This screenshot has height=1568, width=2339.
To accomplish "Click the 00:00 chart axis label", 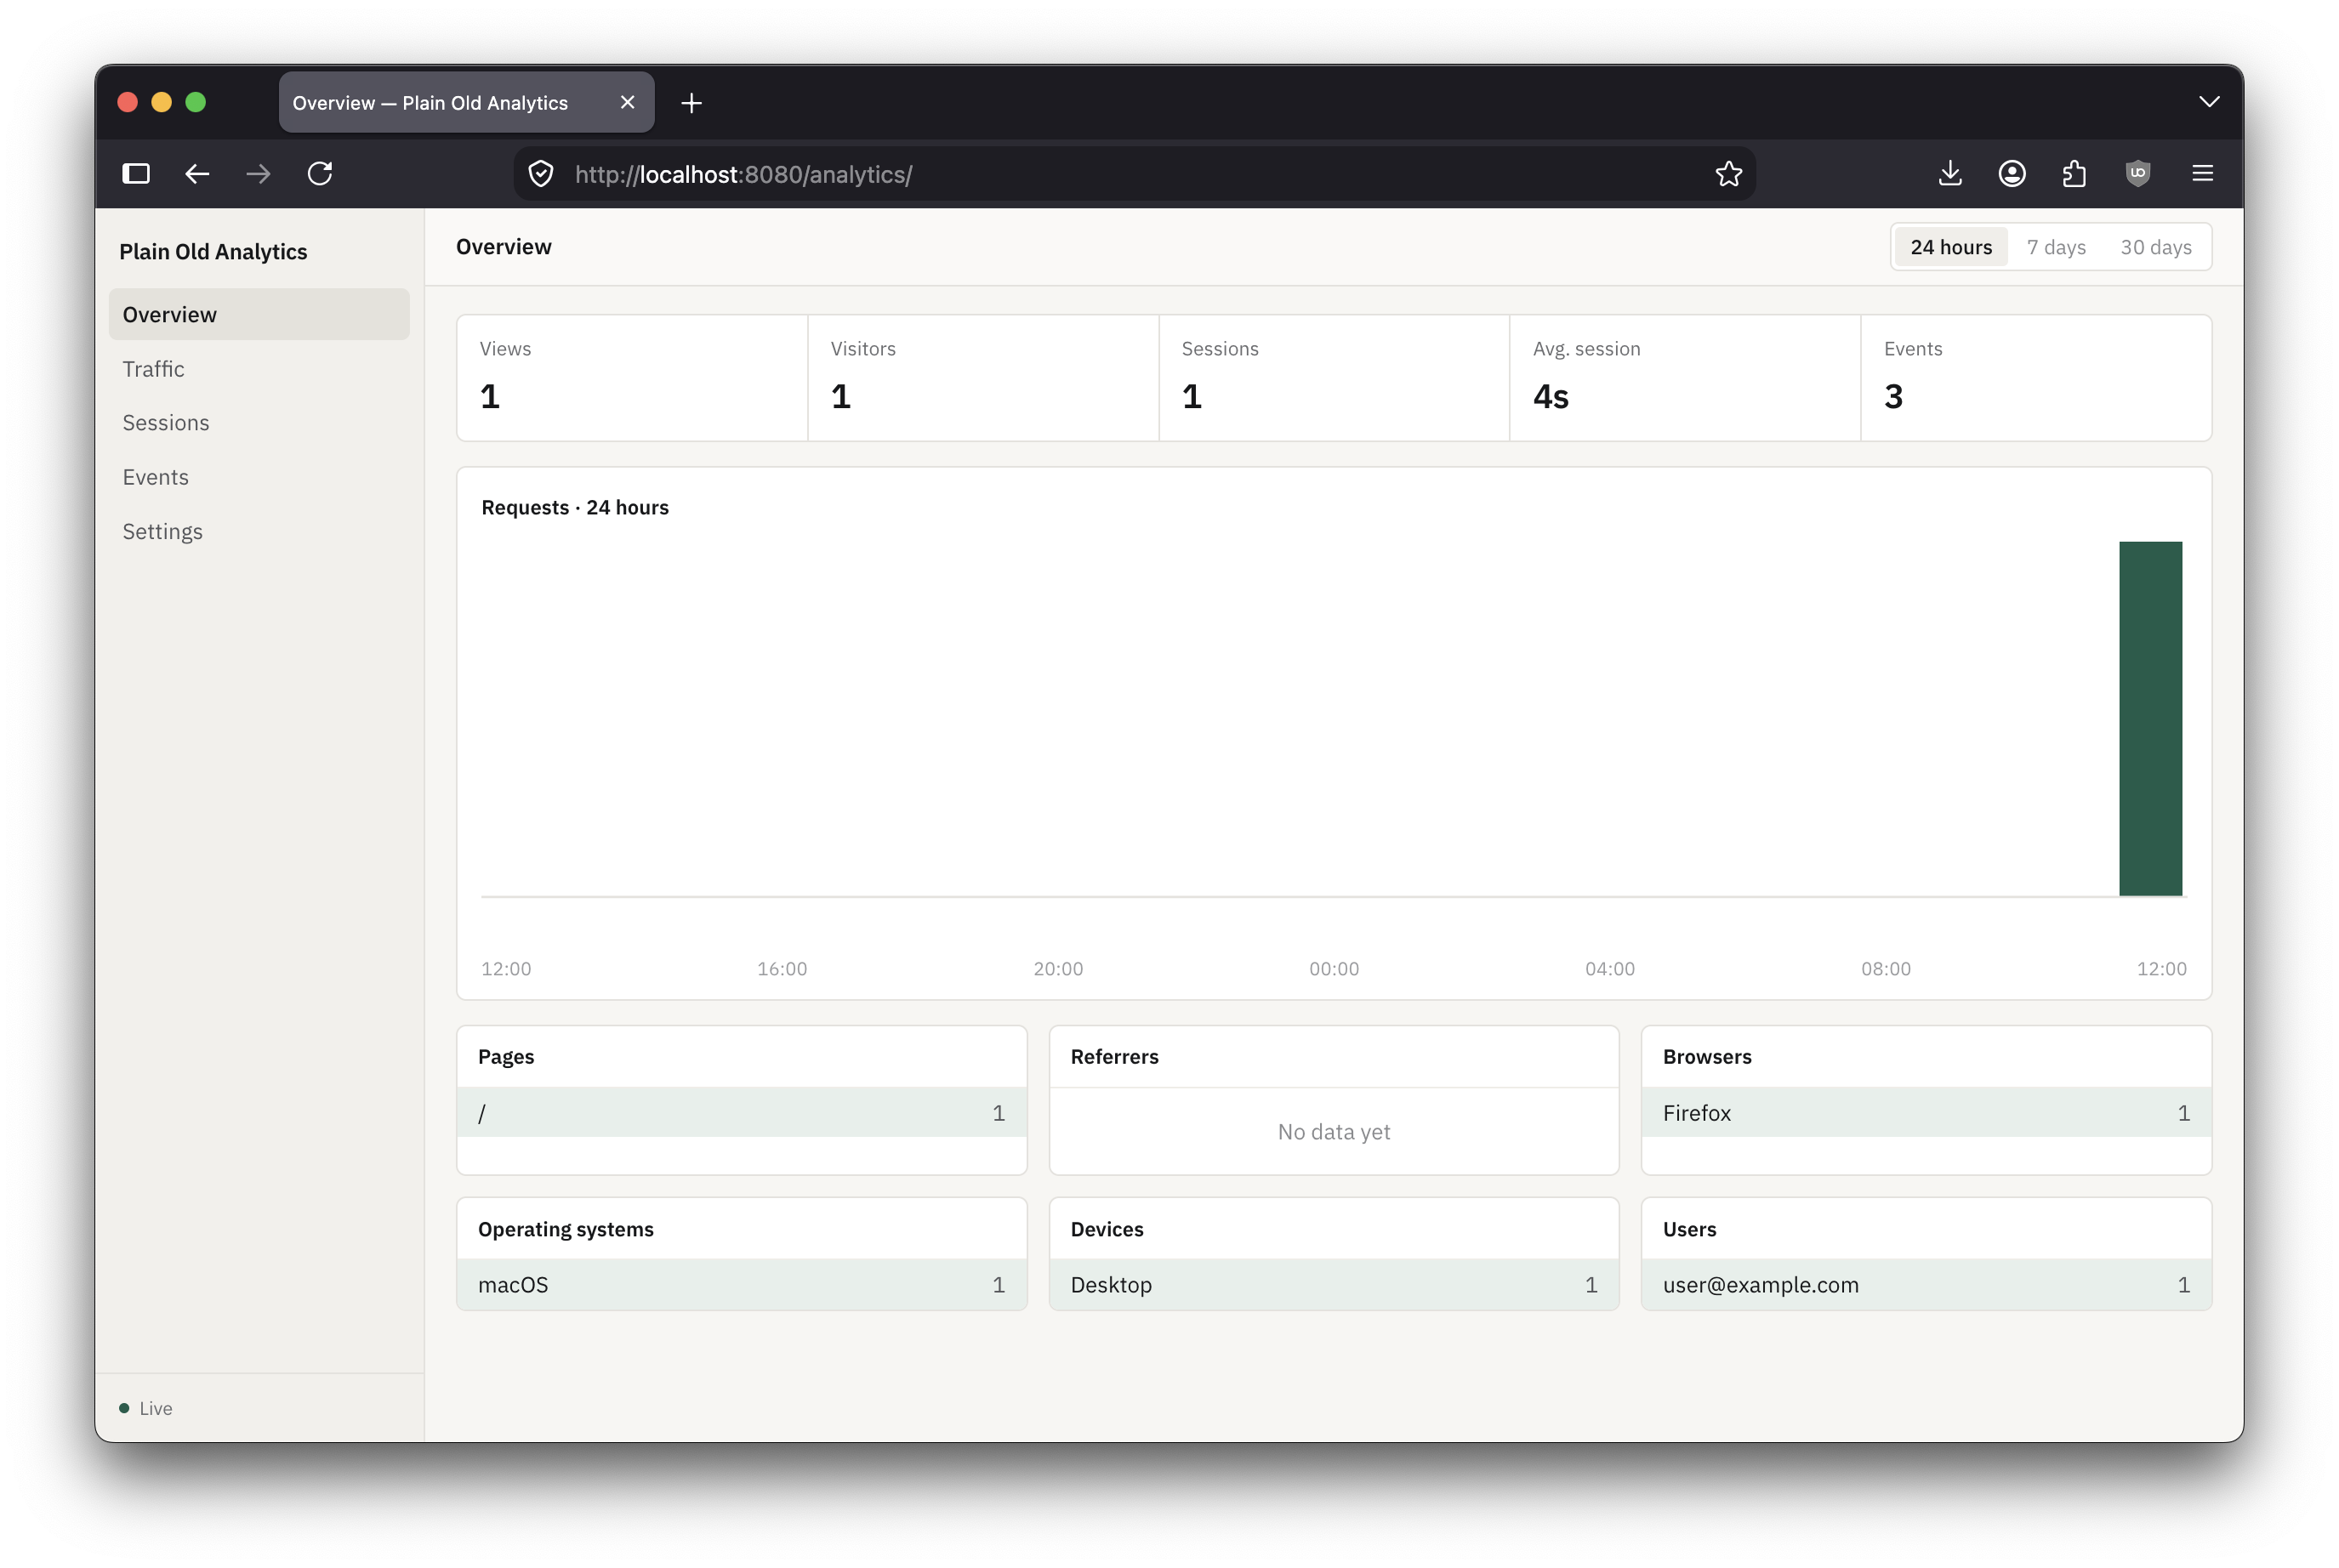I will point(1333,968).
